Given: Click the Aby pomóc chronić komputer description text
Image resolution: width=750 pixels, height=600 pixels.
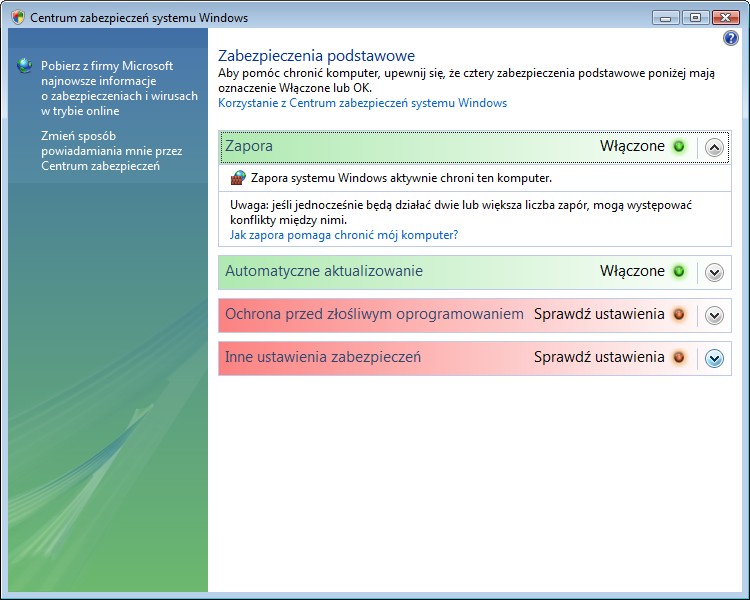Looking at the screenshot, I should [466, 80].
